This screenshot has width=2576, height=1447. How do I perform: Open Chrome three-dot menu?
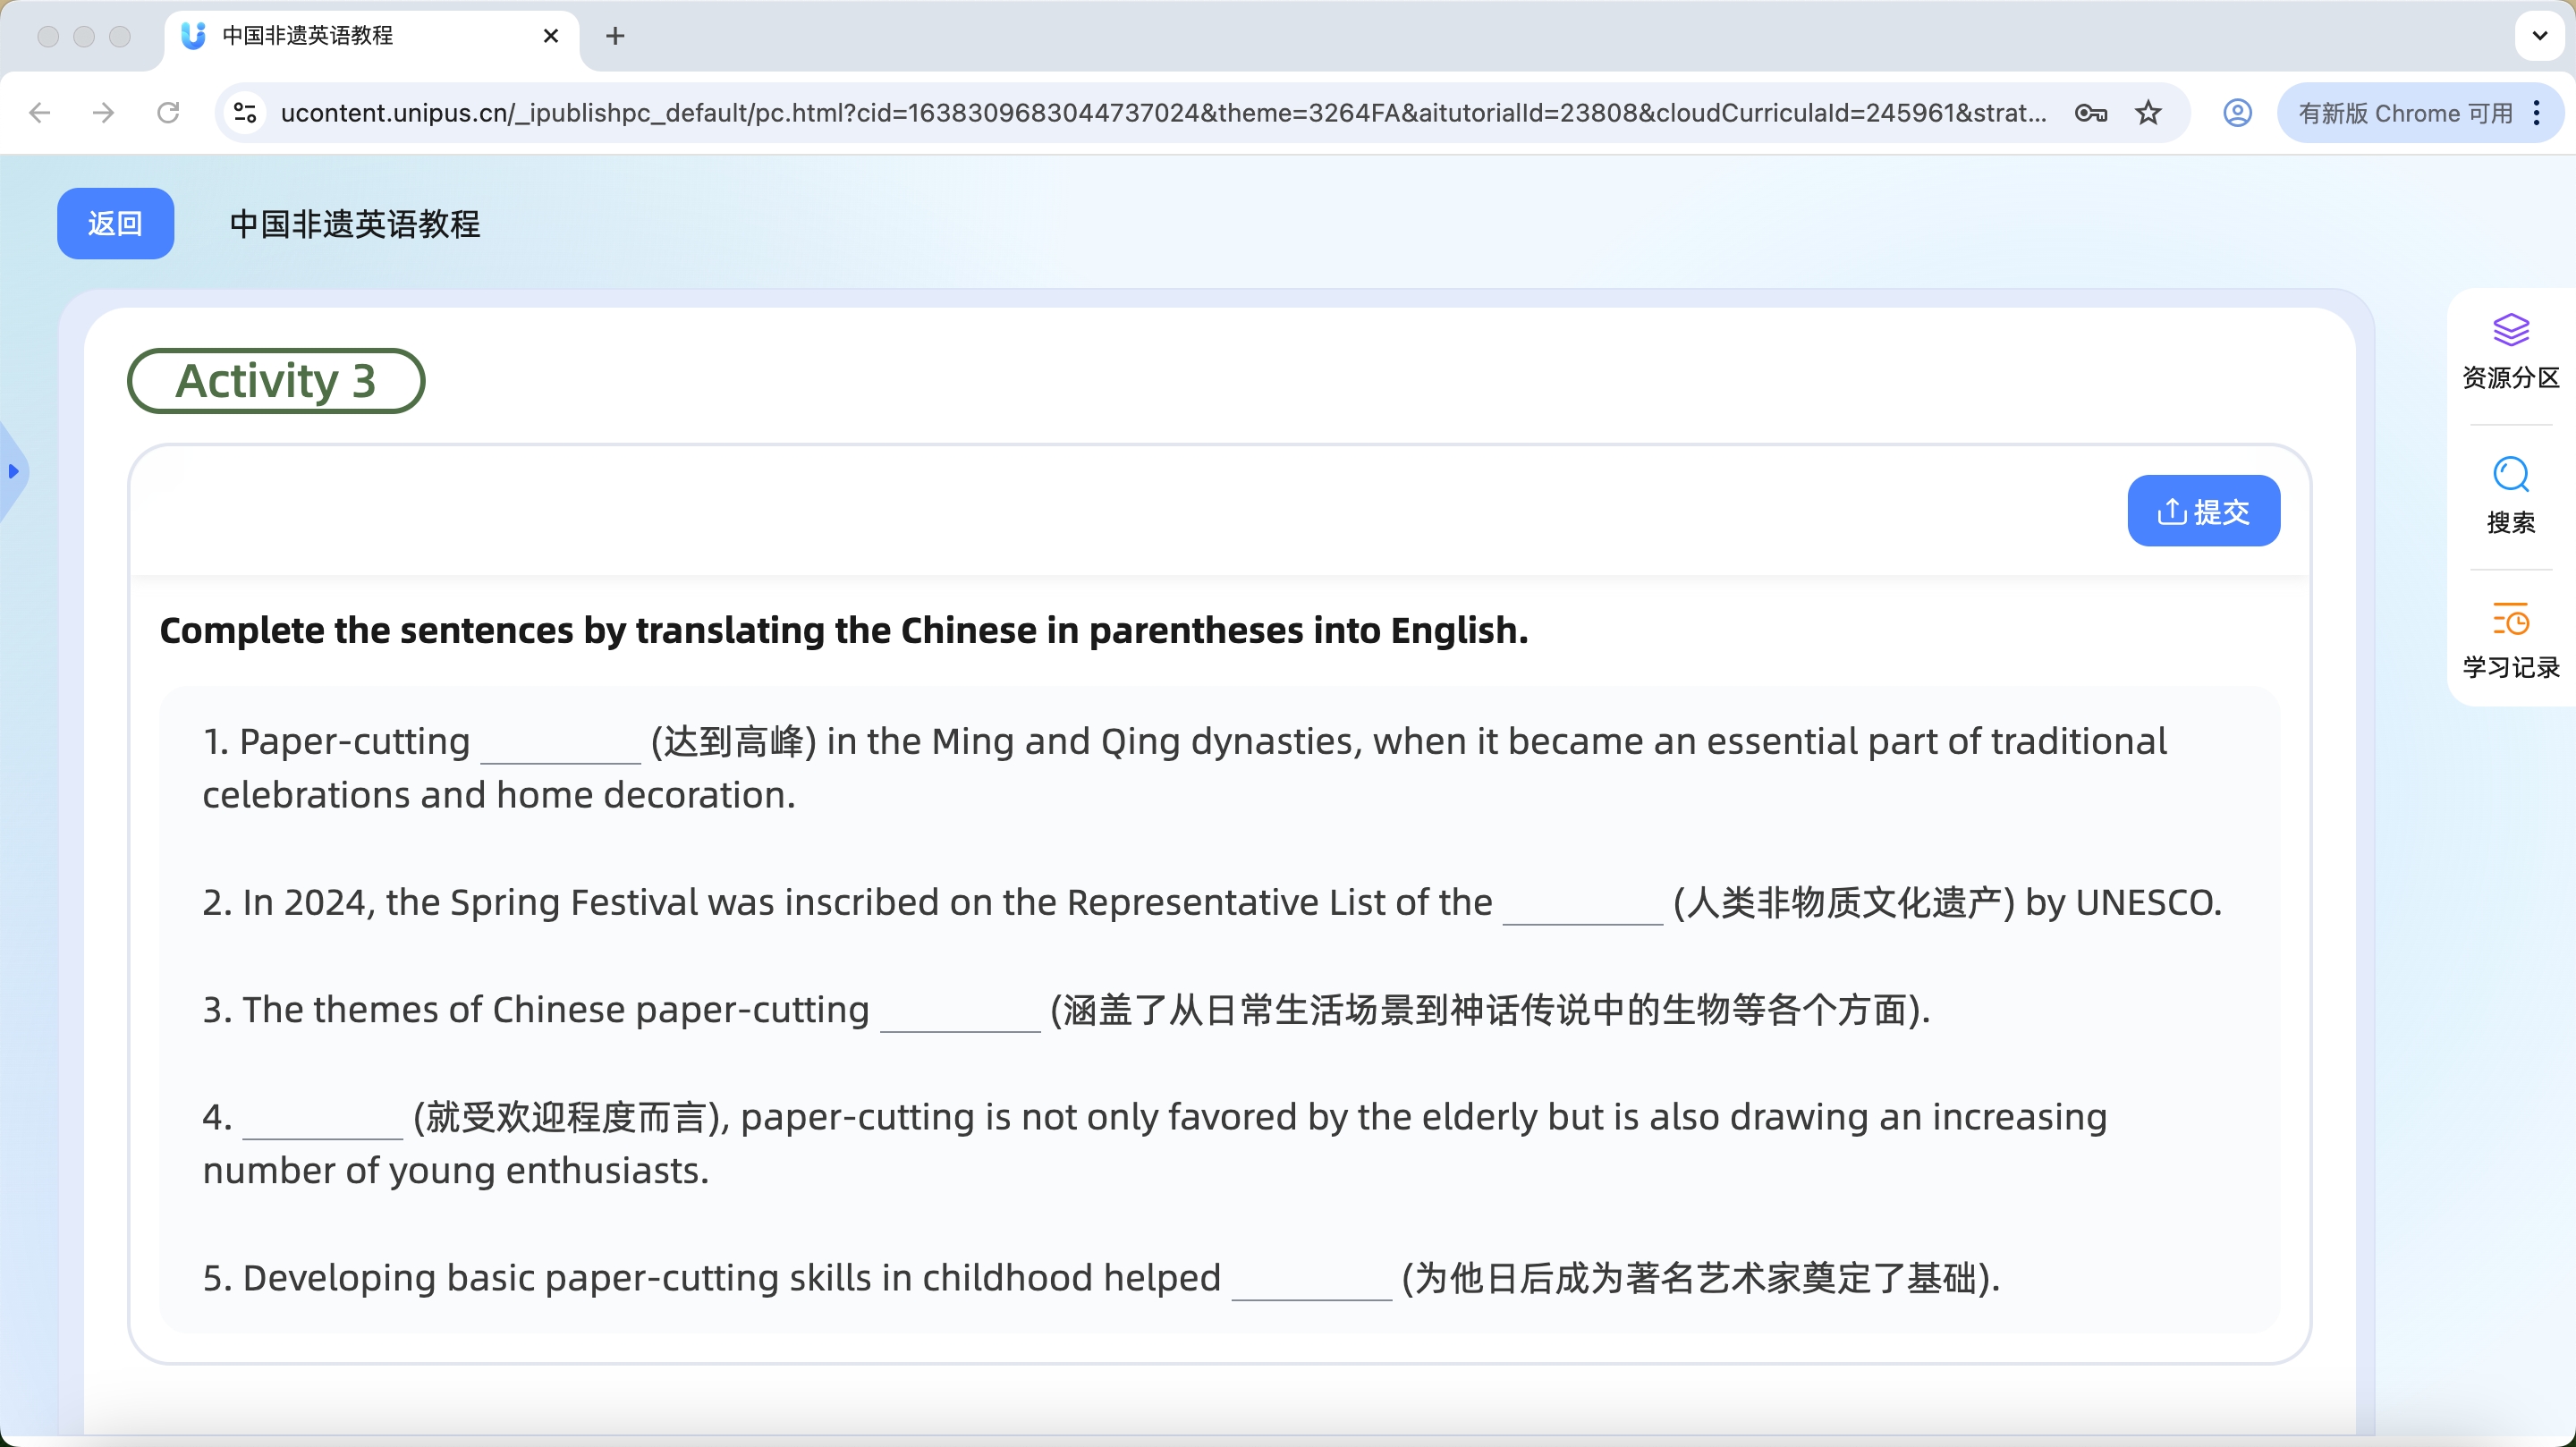point(2537,113)
